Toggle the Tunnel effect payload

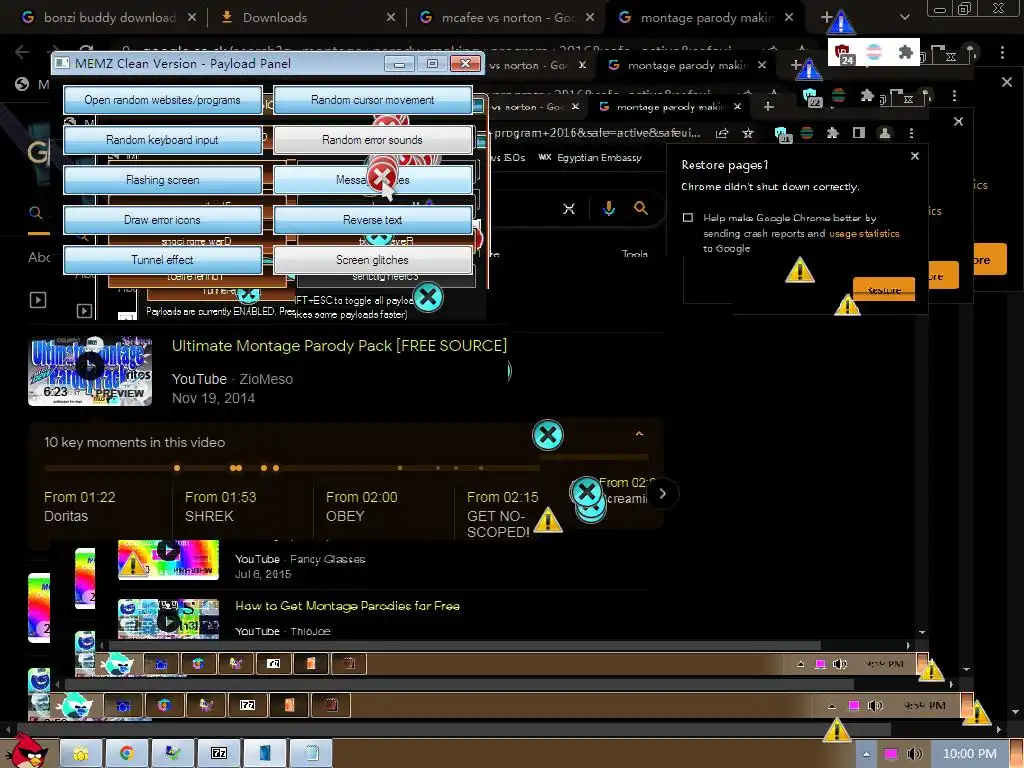point(163,260)
